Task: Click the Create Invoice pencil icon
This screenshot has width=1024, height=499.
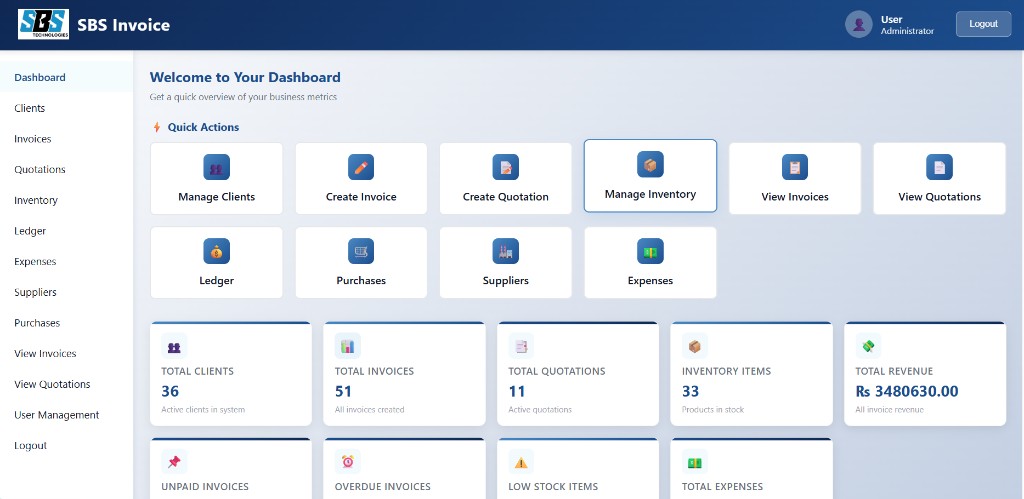Action: coord(361,167)
